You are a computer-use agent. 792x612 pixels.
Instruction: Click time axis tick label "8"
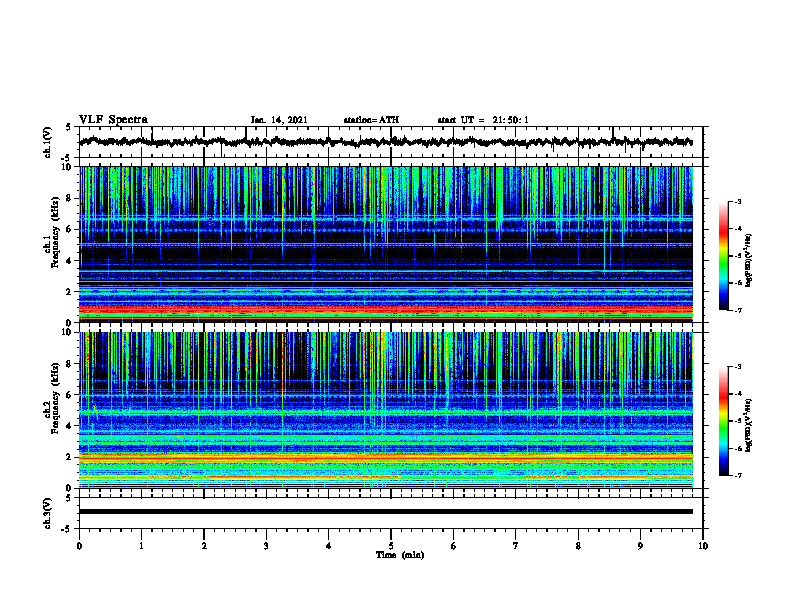pyautogui.click(x=578, y=546)
